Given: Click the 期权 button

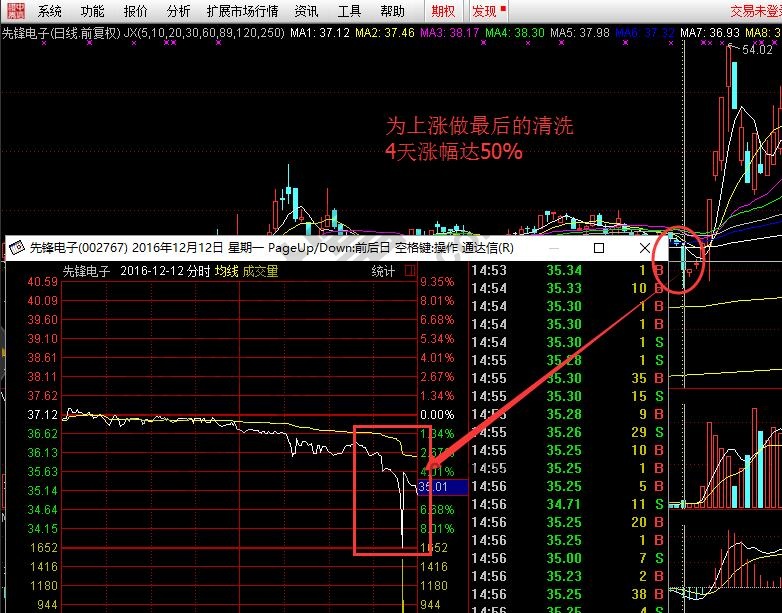Looking at the screenshot, I should tap(443, 11).
